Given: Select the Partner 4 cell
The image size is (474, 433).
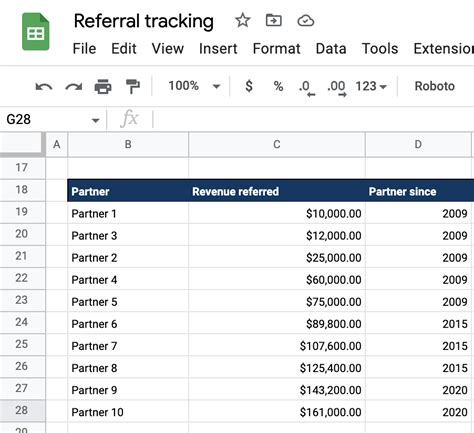Looking at the screenshot, I should pos(128,279).
